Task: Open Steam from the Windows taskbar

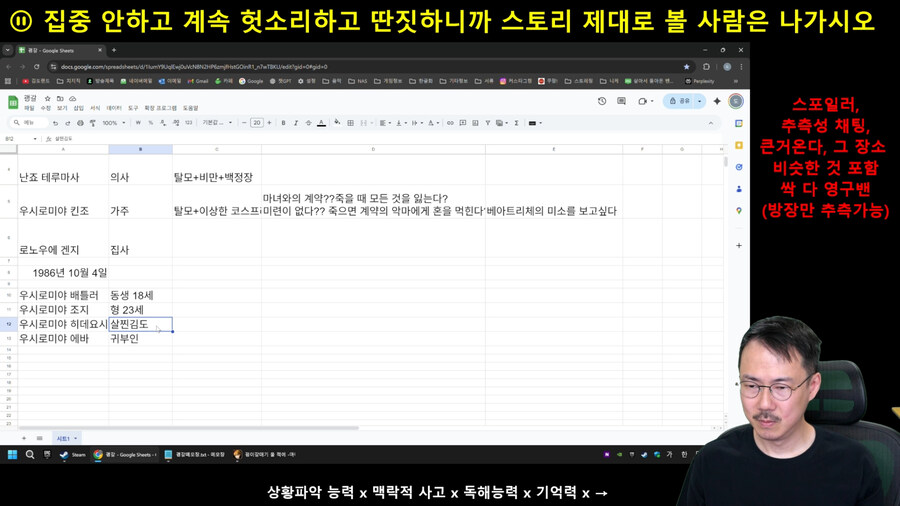Action: (x=72, y=454)
